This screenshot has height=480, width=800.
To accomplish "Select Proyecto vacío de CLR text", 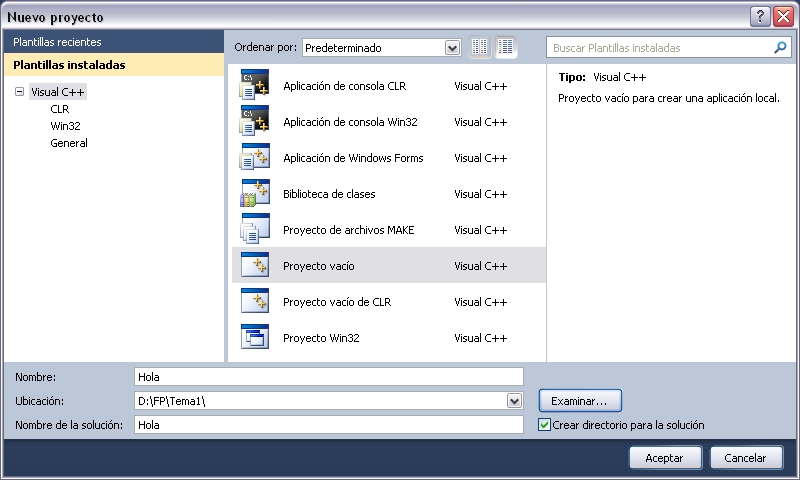I will click(337, 302).
